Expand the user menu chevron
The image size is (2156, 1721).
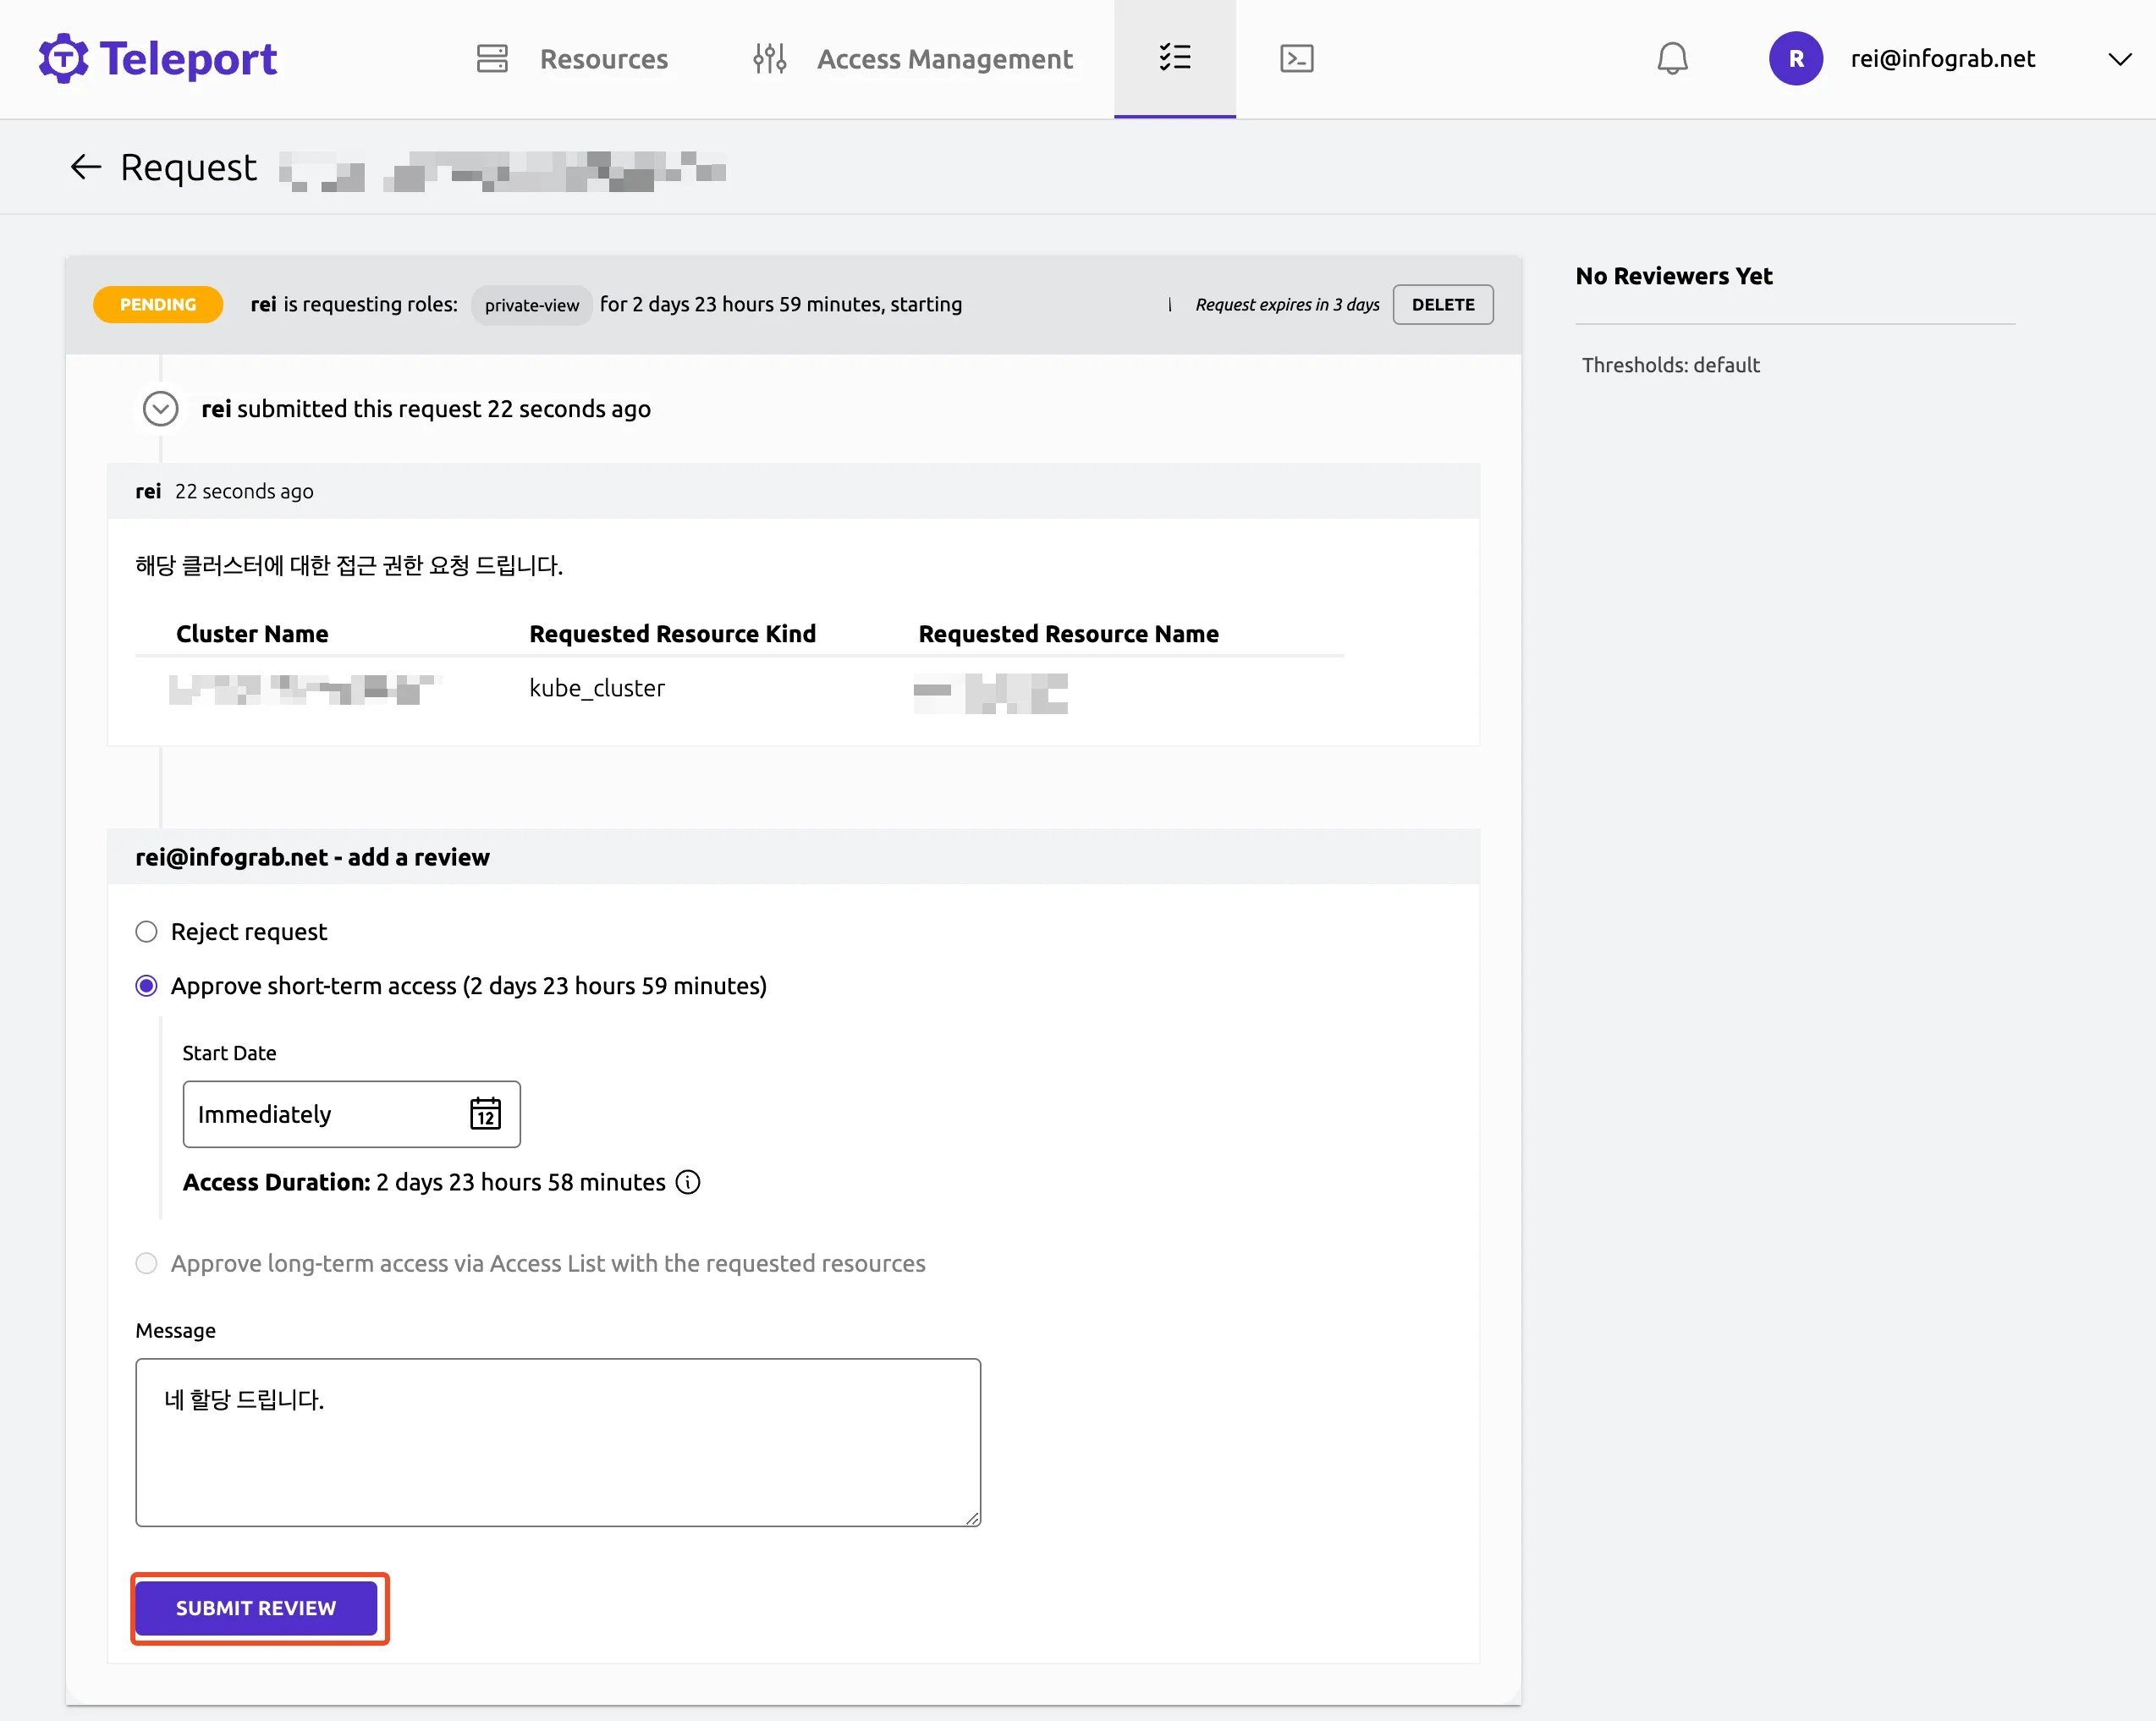(x=2119, y=59)
